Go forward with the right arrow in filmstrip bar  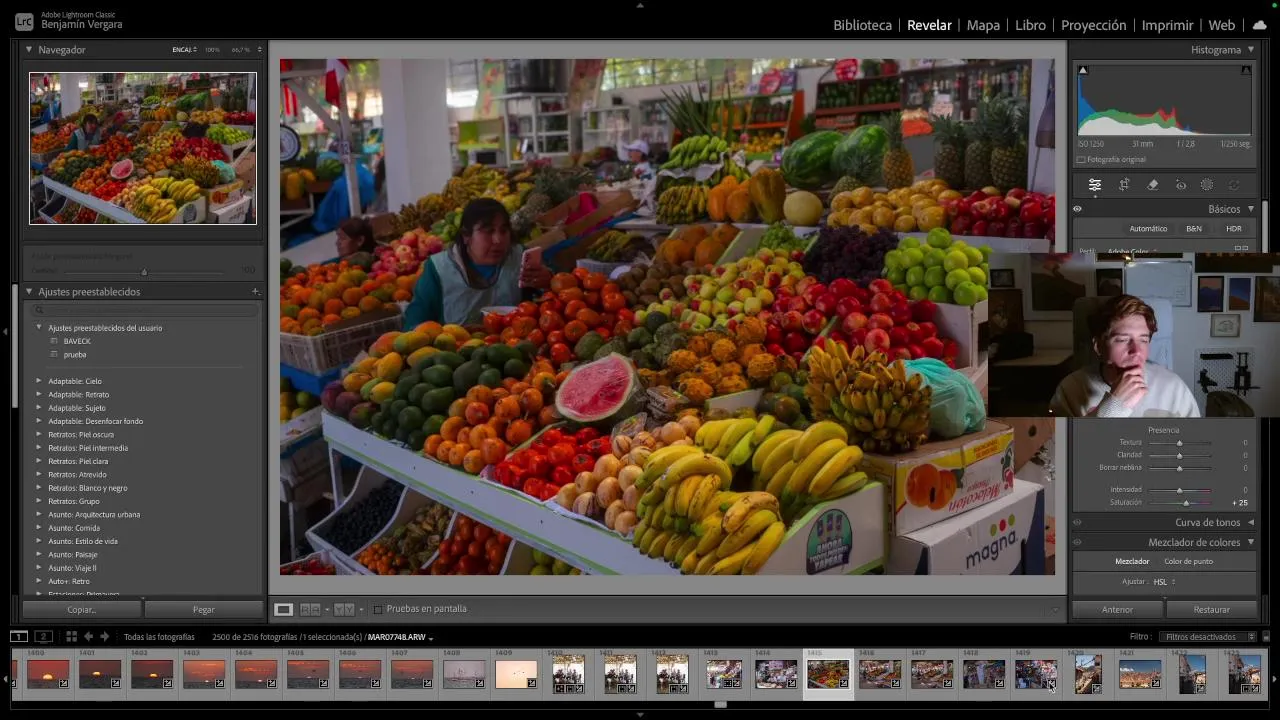pyautogui.click(x=104, y=636)
